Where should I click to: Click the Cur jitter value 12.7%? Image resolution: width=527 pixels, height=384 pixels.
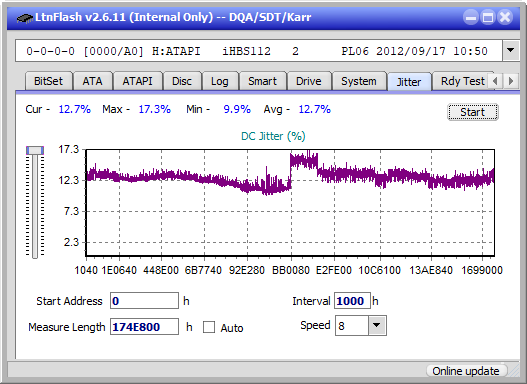tap(75, 109)
